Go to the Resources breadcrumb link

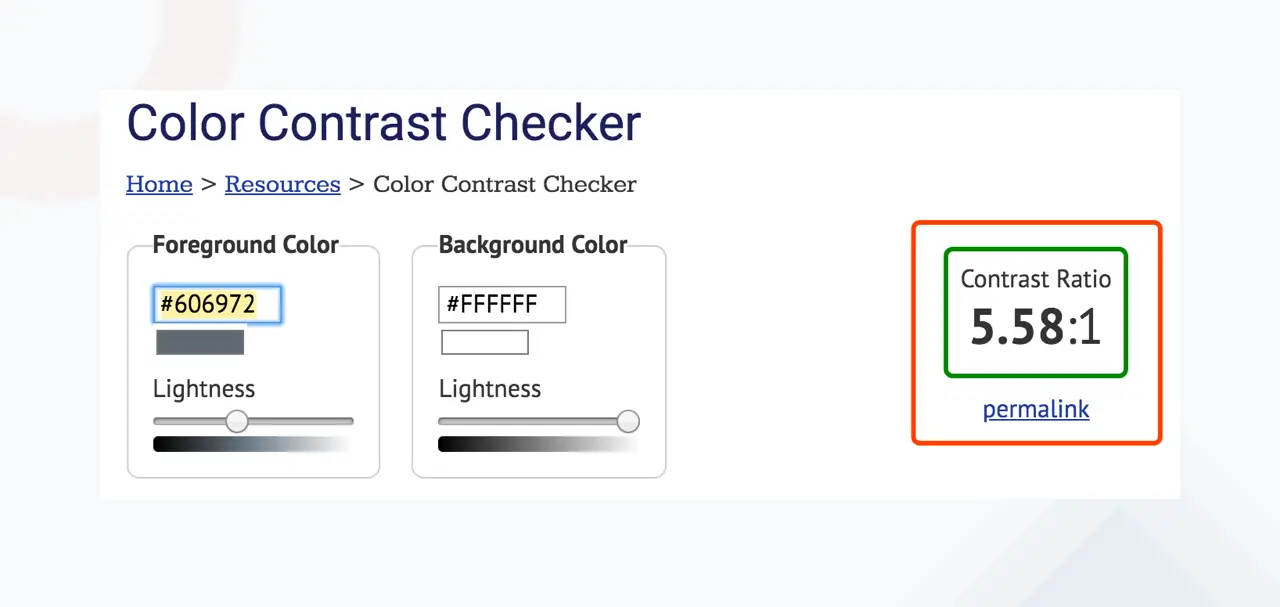tap(282, 184)
